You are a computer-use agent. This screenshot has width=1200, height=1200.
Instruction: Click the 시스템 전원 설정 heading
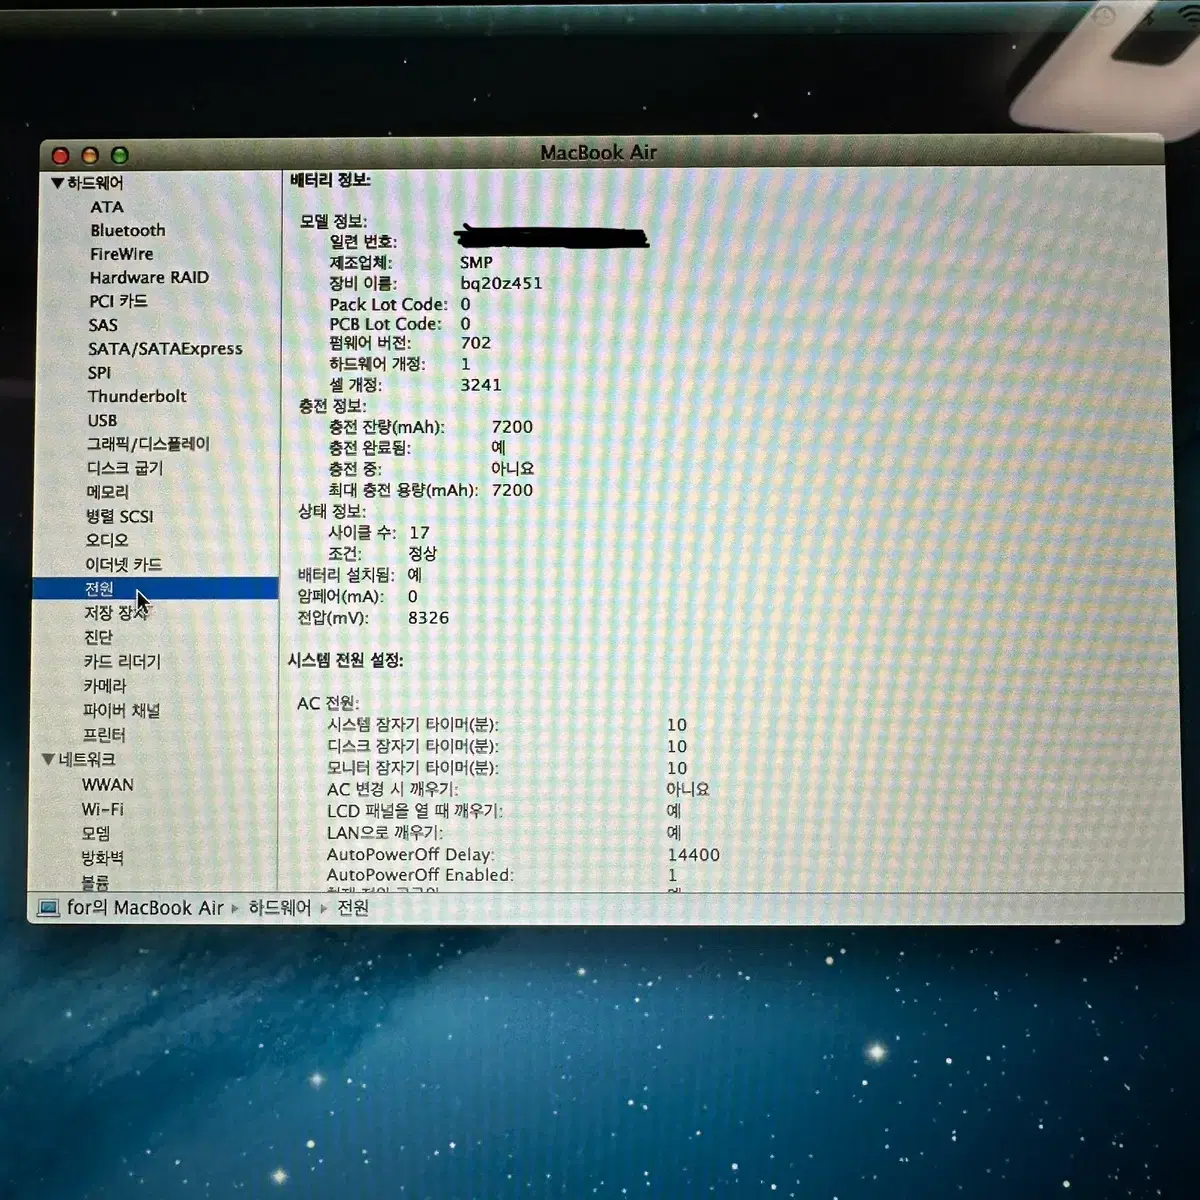tap(345, 661)
